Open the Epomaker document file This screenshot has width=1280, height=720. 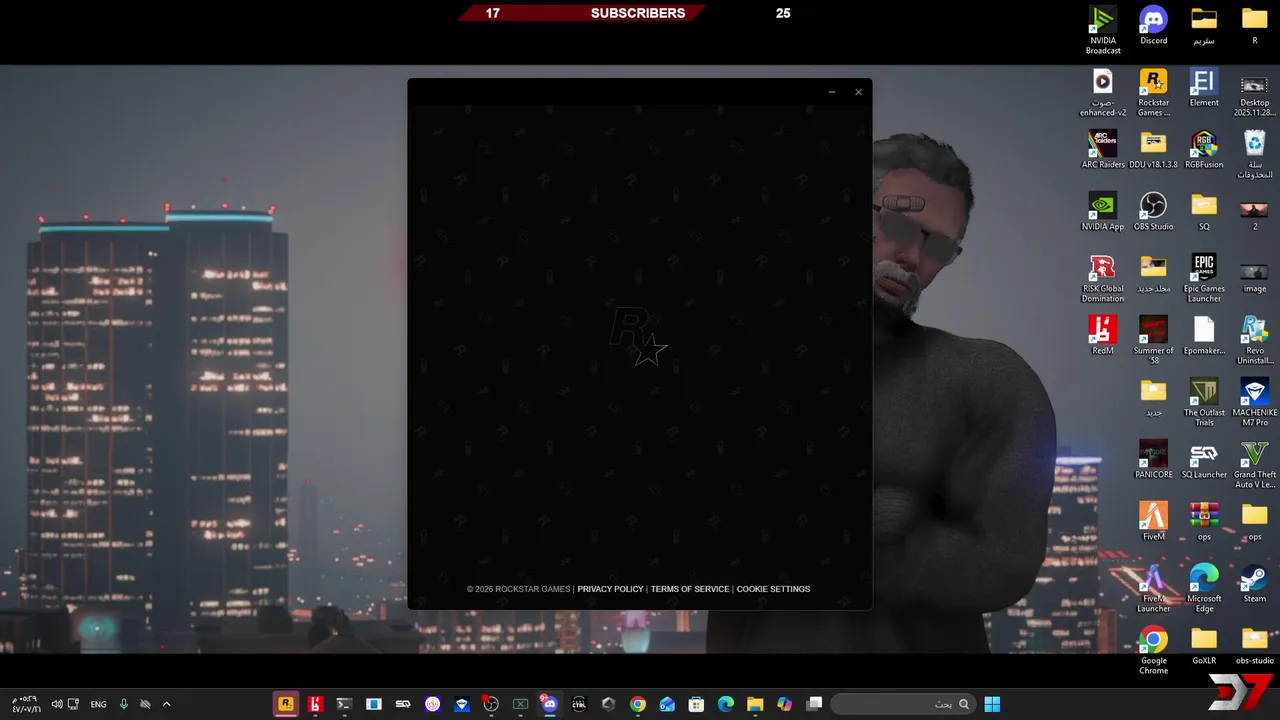pyautogui.click(x=1204, y=336)
